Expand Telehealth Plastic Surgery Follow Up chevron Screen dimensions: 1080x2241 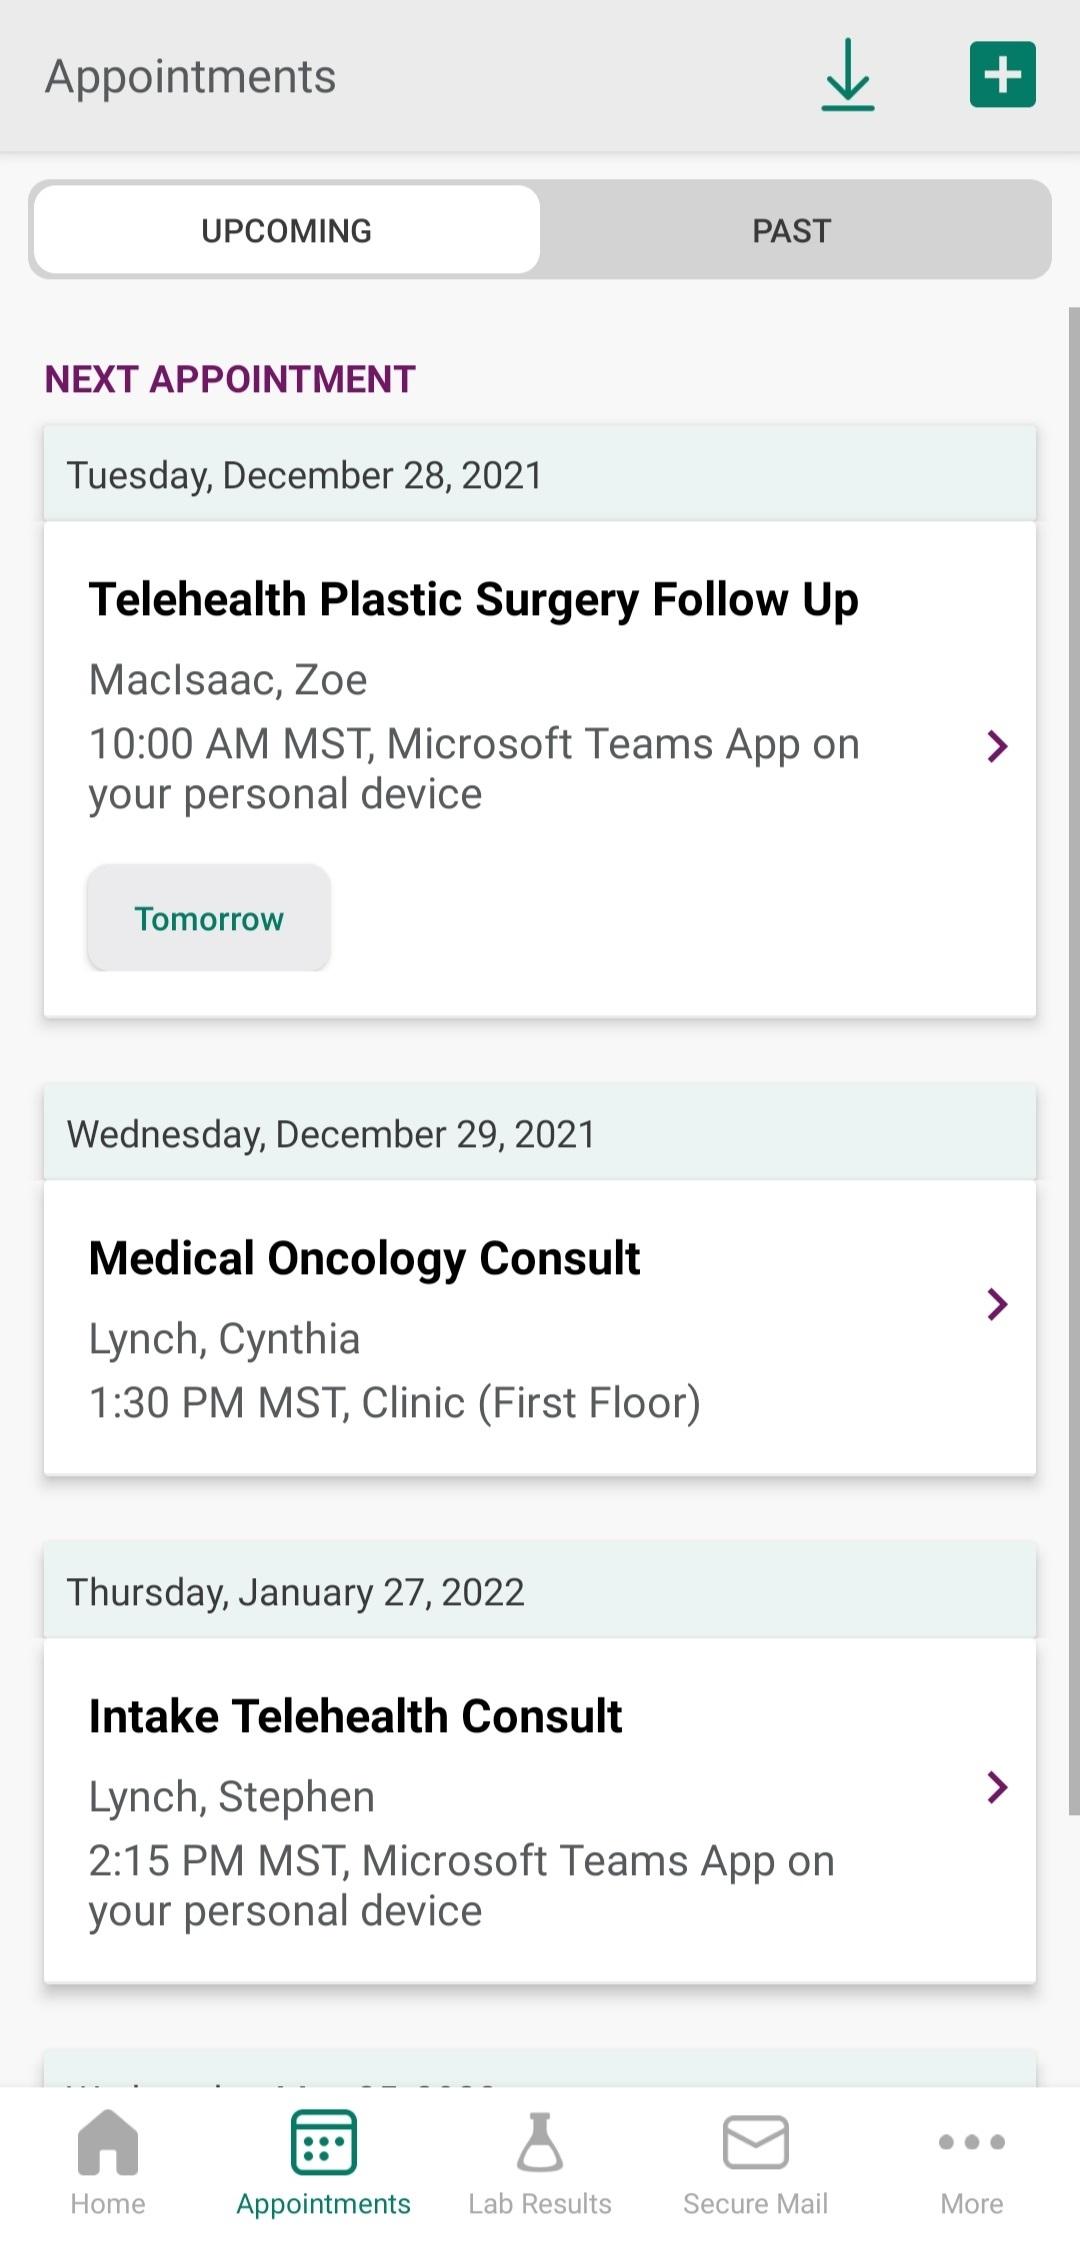[x=997, y=746]
